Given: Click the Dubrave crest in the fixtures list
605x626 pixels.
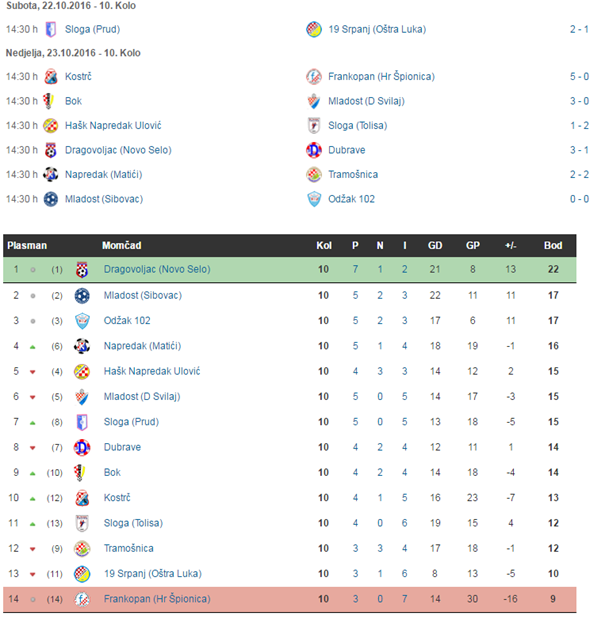Looking at the screenshot, I should tap(315, 150).
